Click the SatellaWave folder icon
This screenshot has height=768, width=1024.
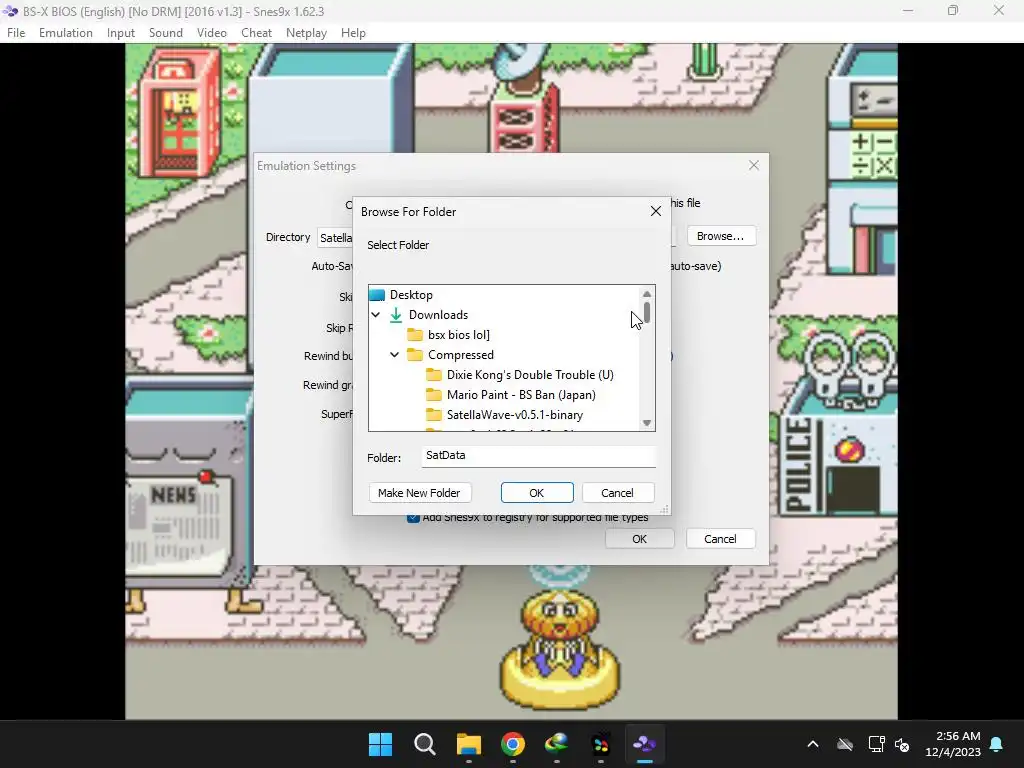click(434, 415)
